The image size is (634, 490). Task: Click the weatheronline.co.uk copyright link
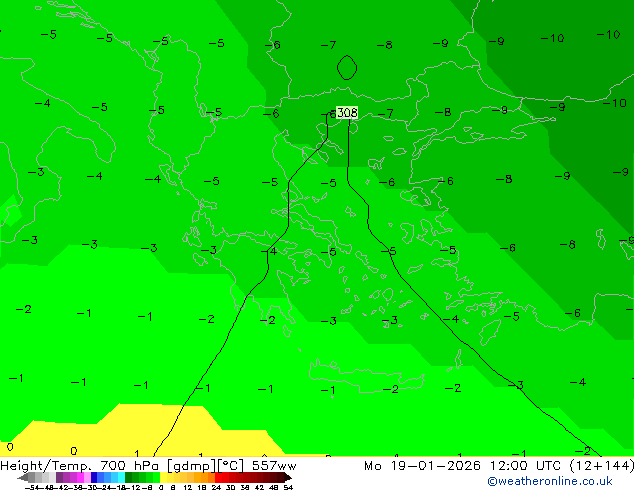pyautogui.click(x=550, y=481)
